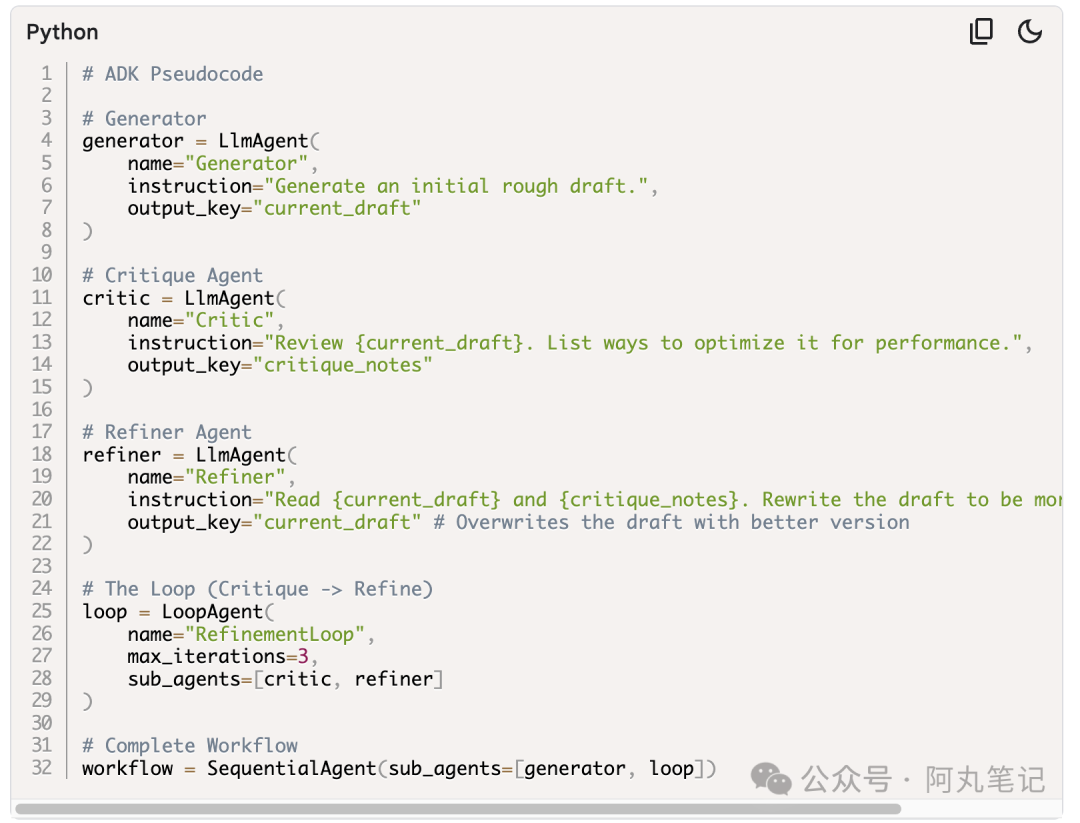The image size is (1080, 823).
Task: Toggle dark mode with the moon icon
Action: [x=1030, y=32]
